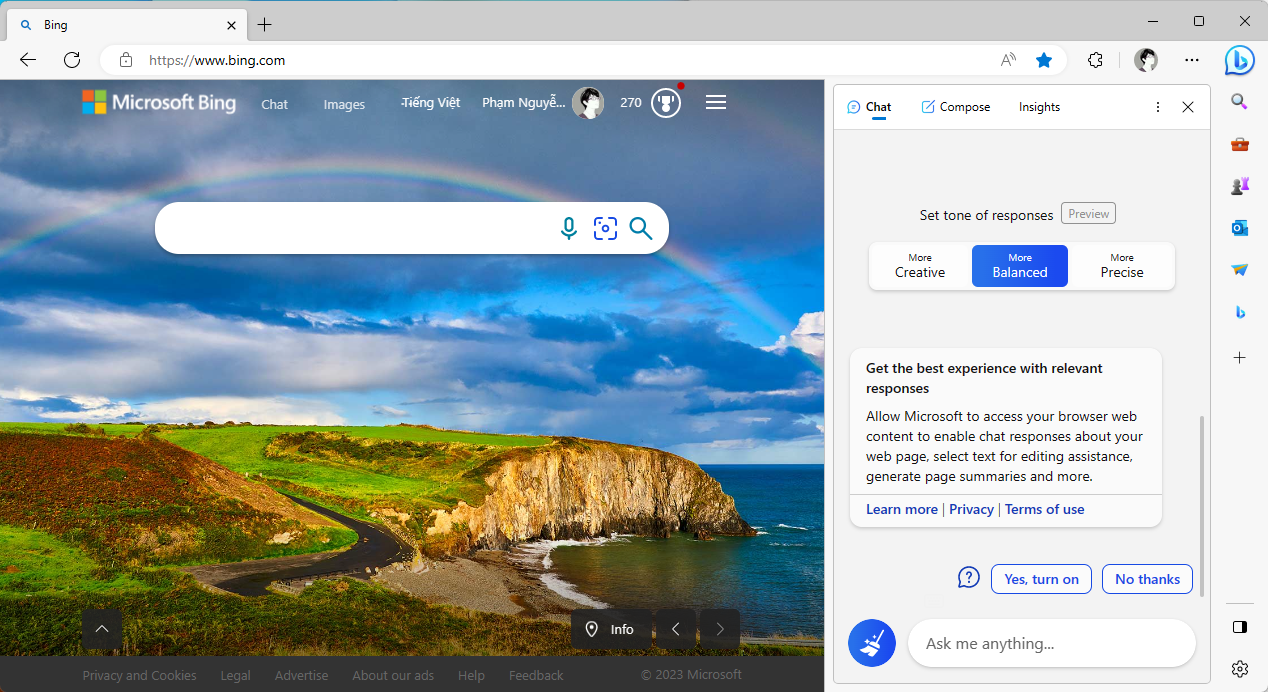Open Images from the Bing navigation
This screenshot has height=692, width=1268.
click(344, 104)
